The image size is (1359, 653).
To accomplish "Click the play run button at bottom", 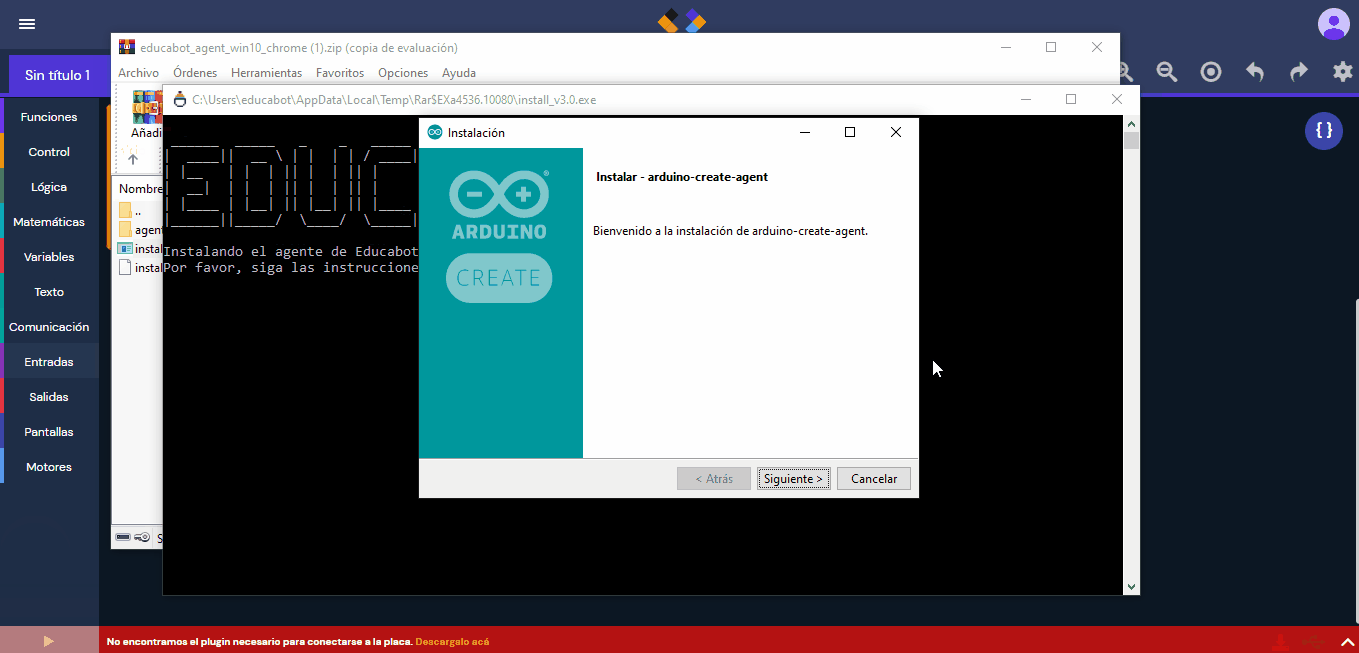I will (49, 640).
